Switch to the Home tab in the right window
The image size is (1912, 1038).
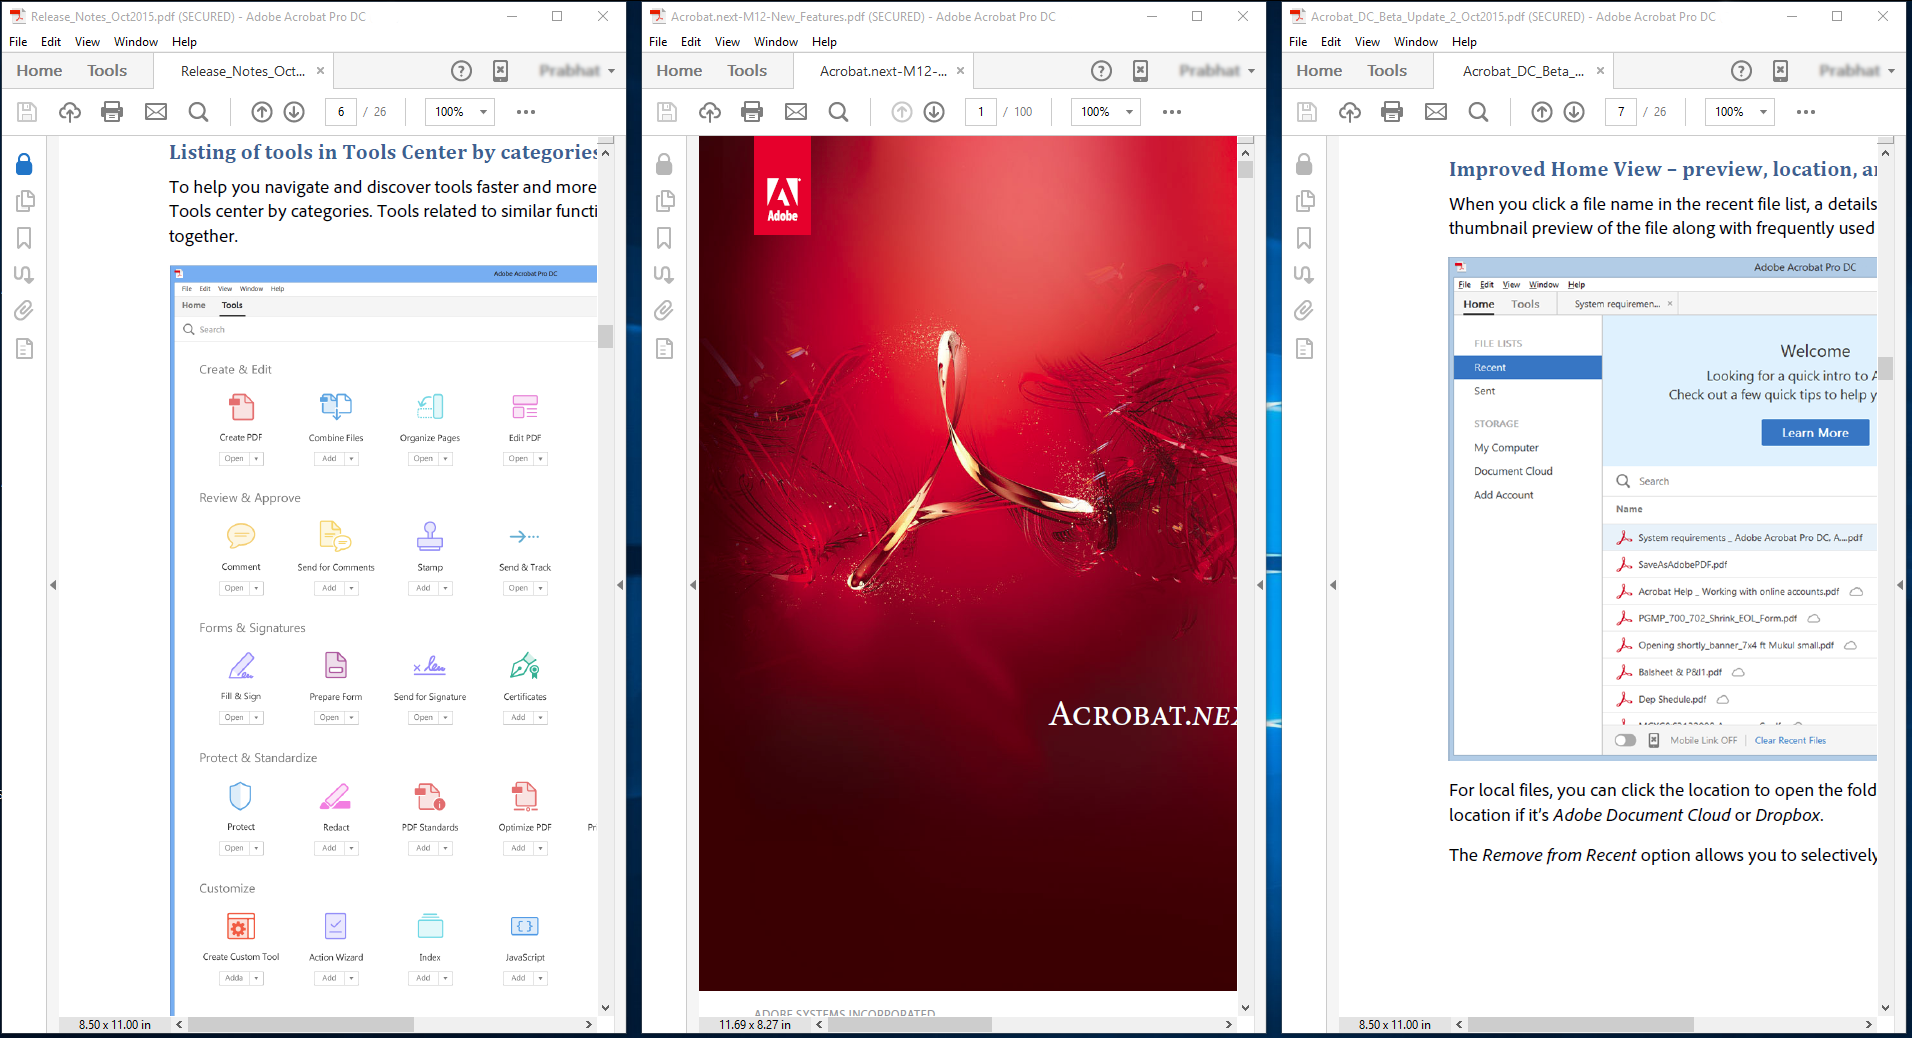coord(1318,70)
